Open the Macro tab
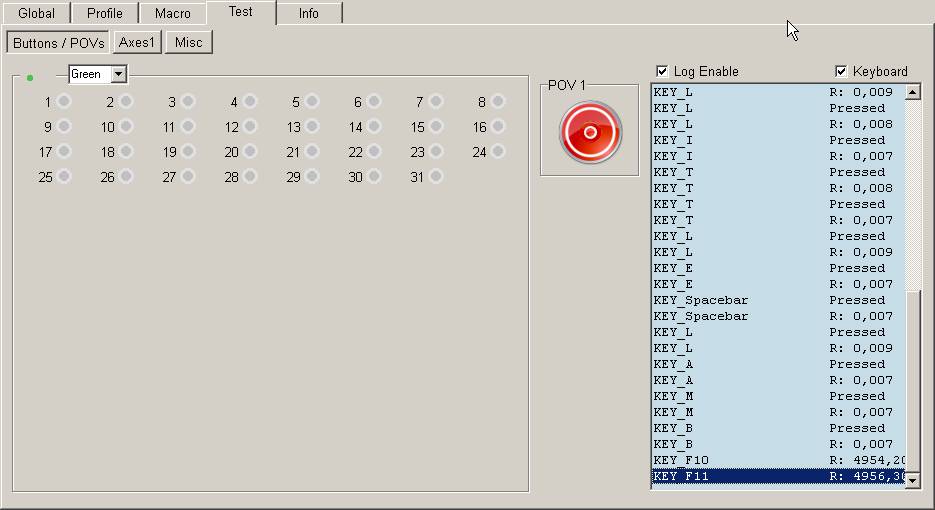This screenshot has width=935, height=510. coord(172,13)
